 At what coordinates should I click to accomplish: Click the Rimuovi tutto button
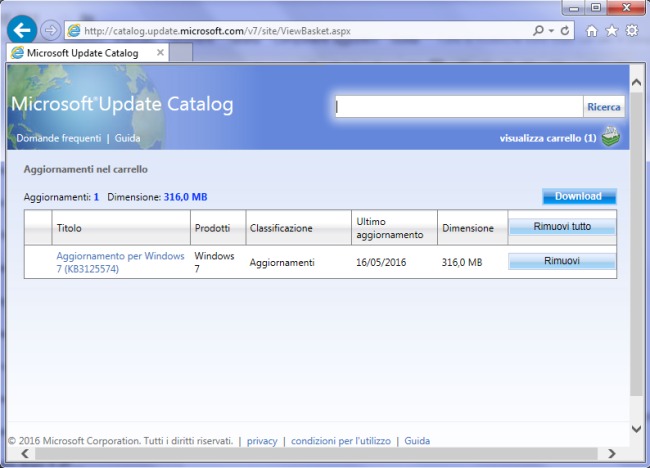[562, 226]
